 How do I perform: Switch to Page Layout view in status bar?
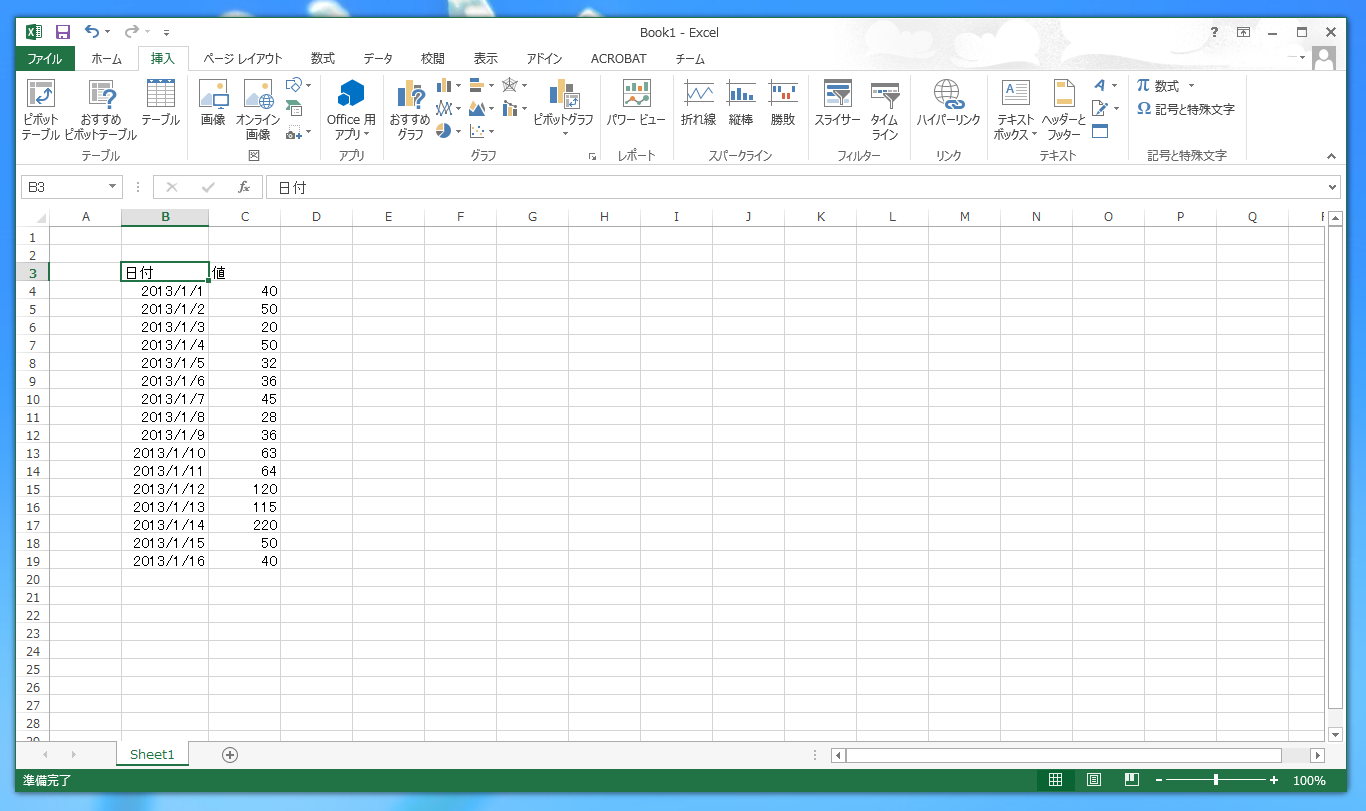coord(1094,780)
